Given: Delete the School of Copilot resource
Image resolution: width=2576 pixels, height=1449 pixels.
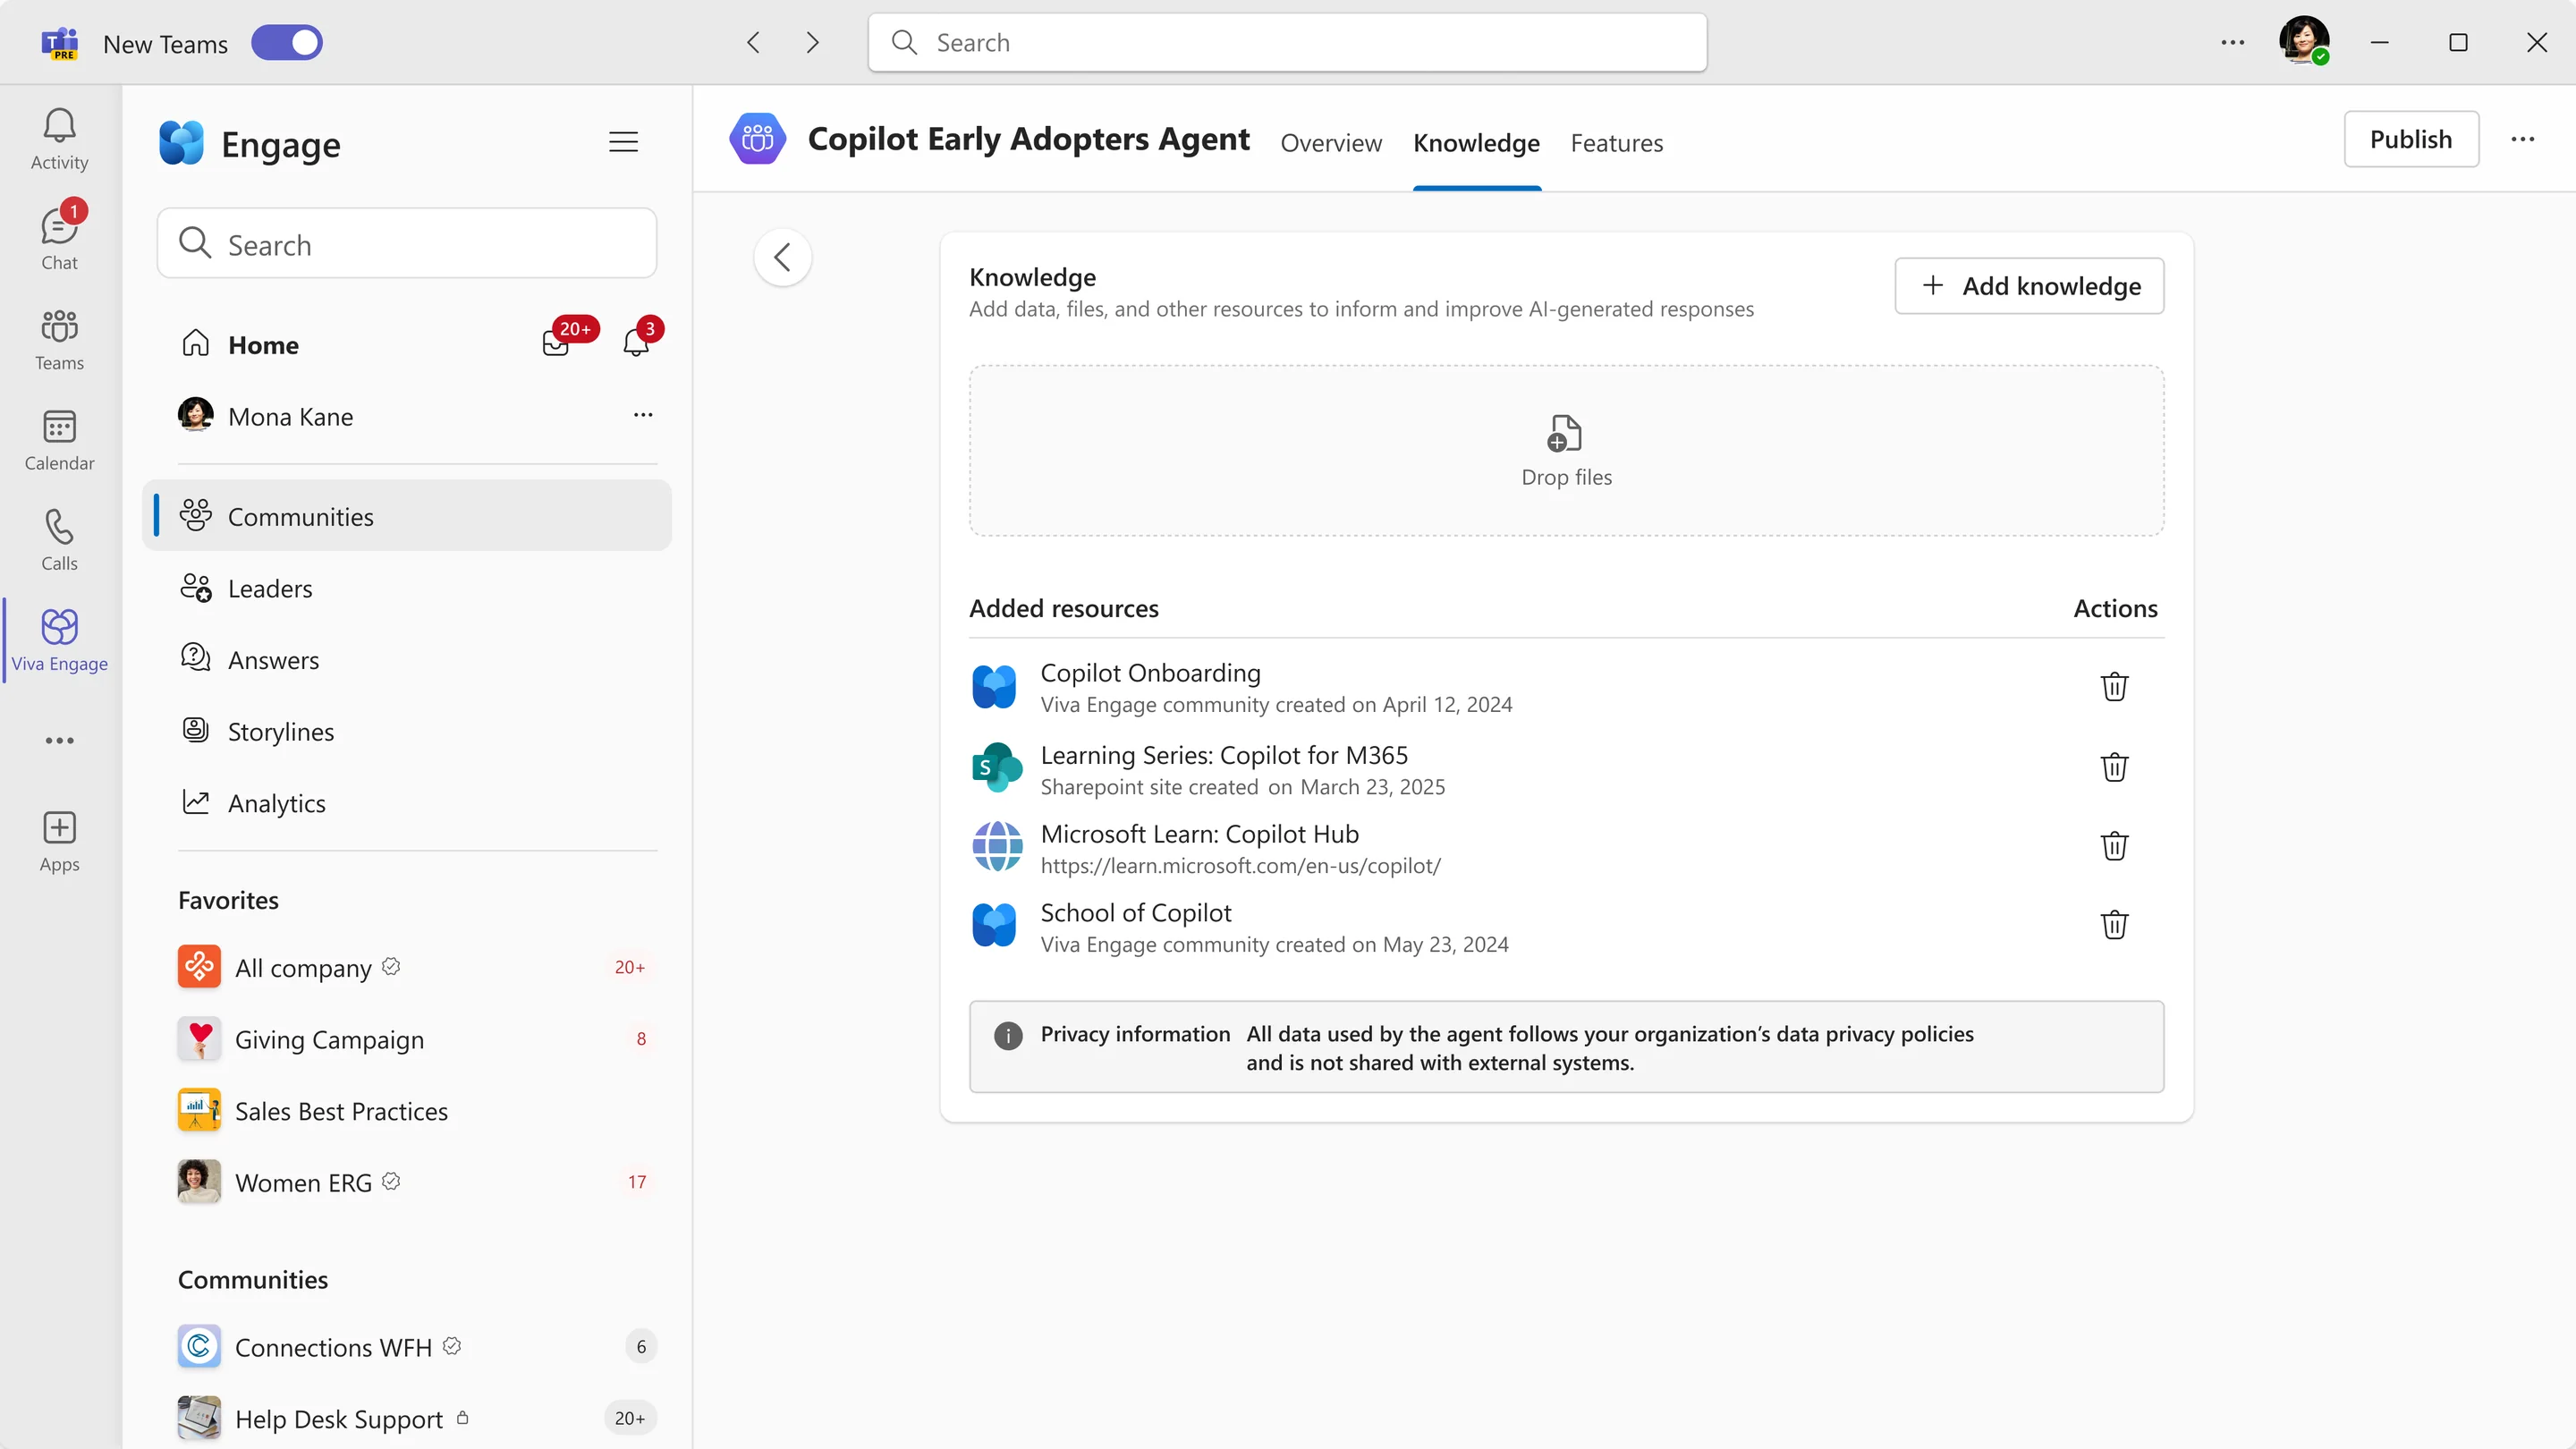Looking at the screenshot, I should pyautogui.click(x=2114, y=925).
